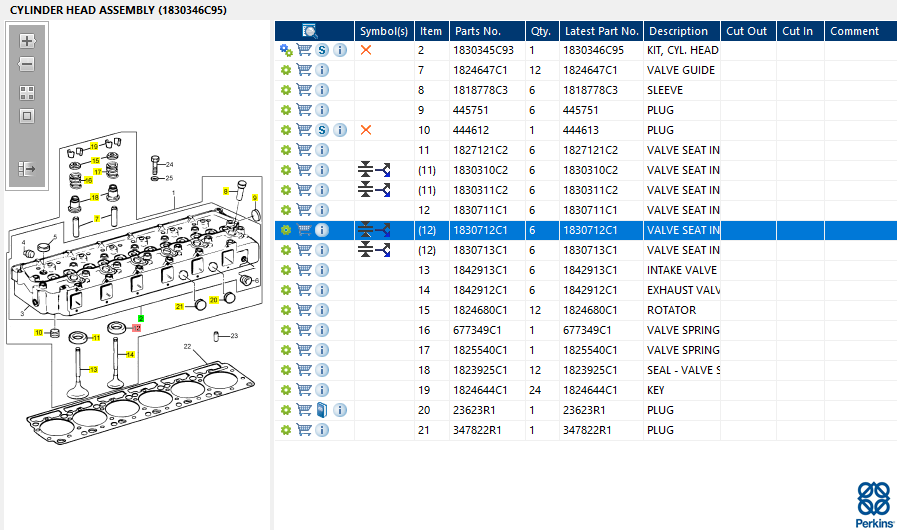
Task: Click callout 20 on the diagram
Action: (213, 300)
